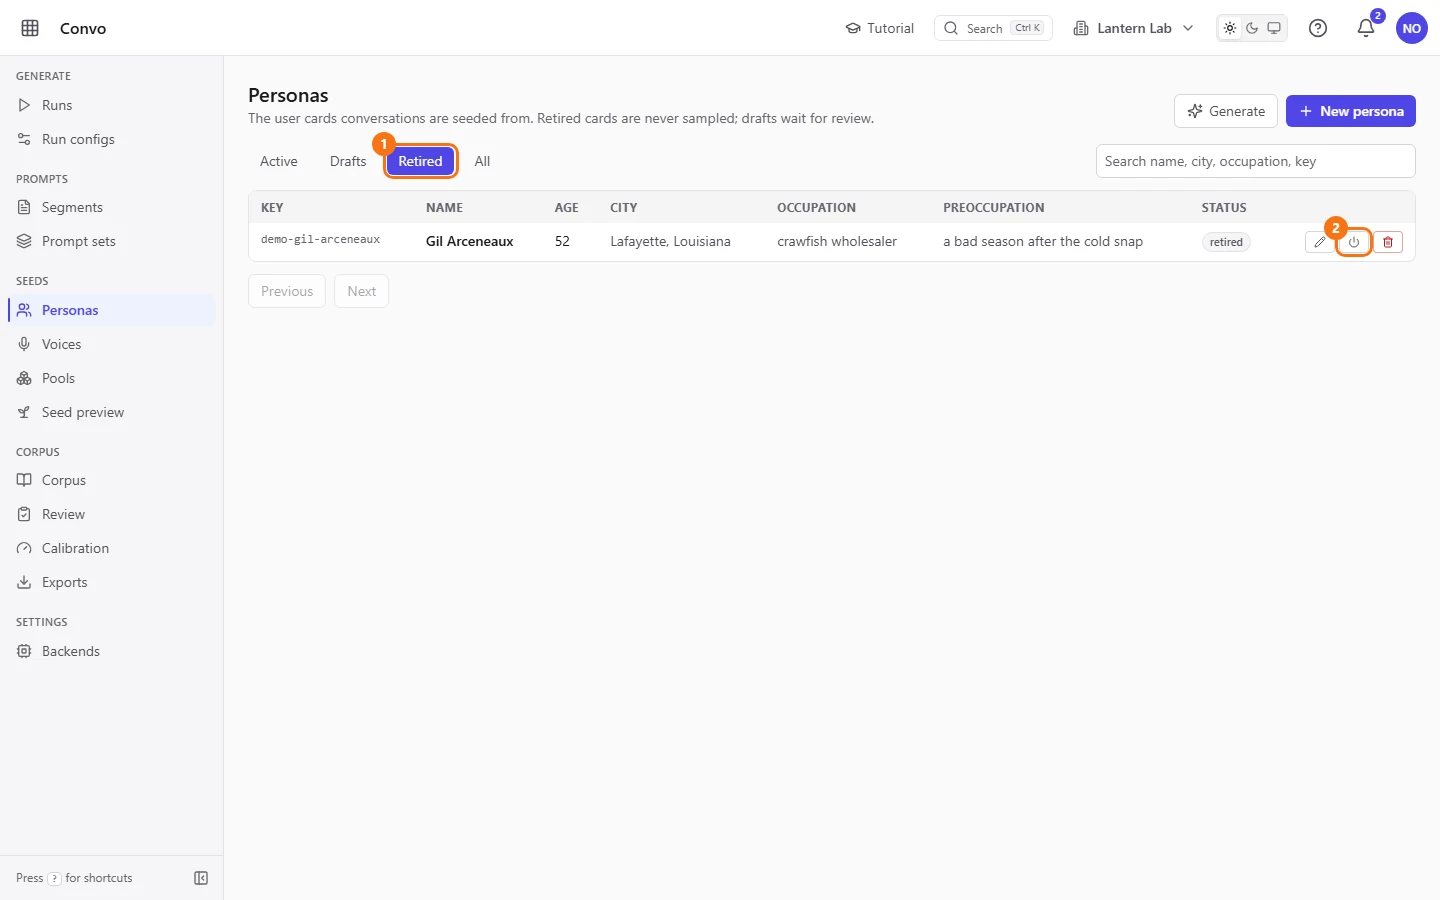1440x900 pixels.
Task: Open Voices in the sidebar
Action: [x=111, y=344]
